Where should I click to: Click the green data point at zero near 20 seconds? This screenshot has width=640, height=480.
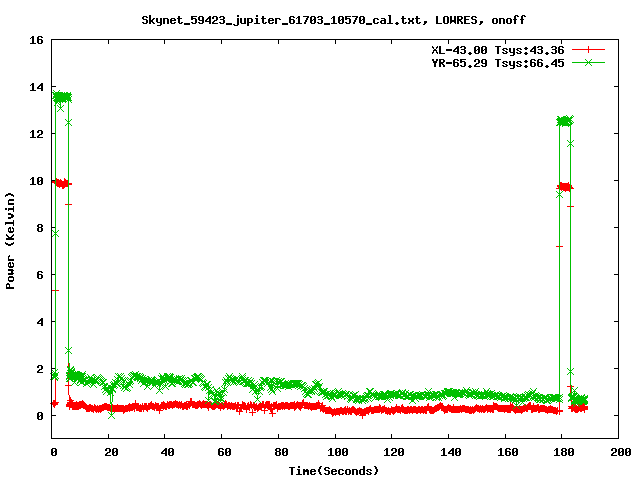(x=111, y=416)
